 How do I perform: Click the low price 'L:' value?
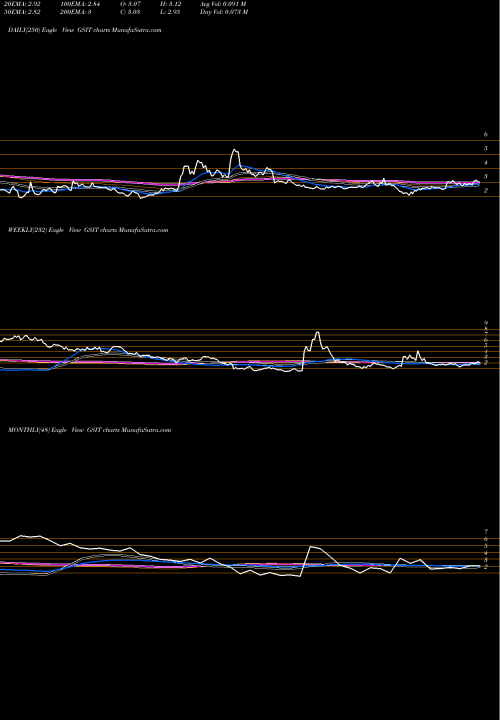[x=170, y=12]
